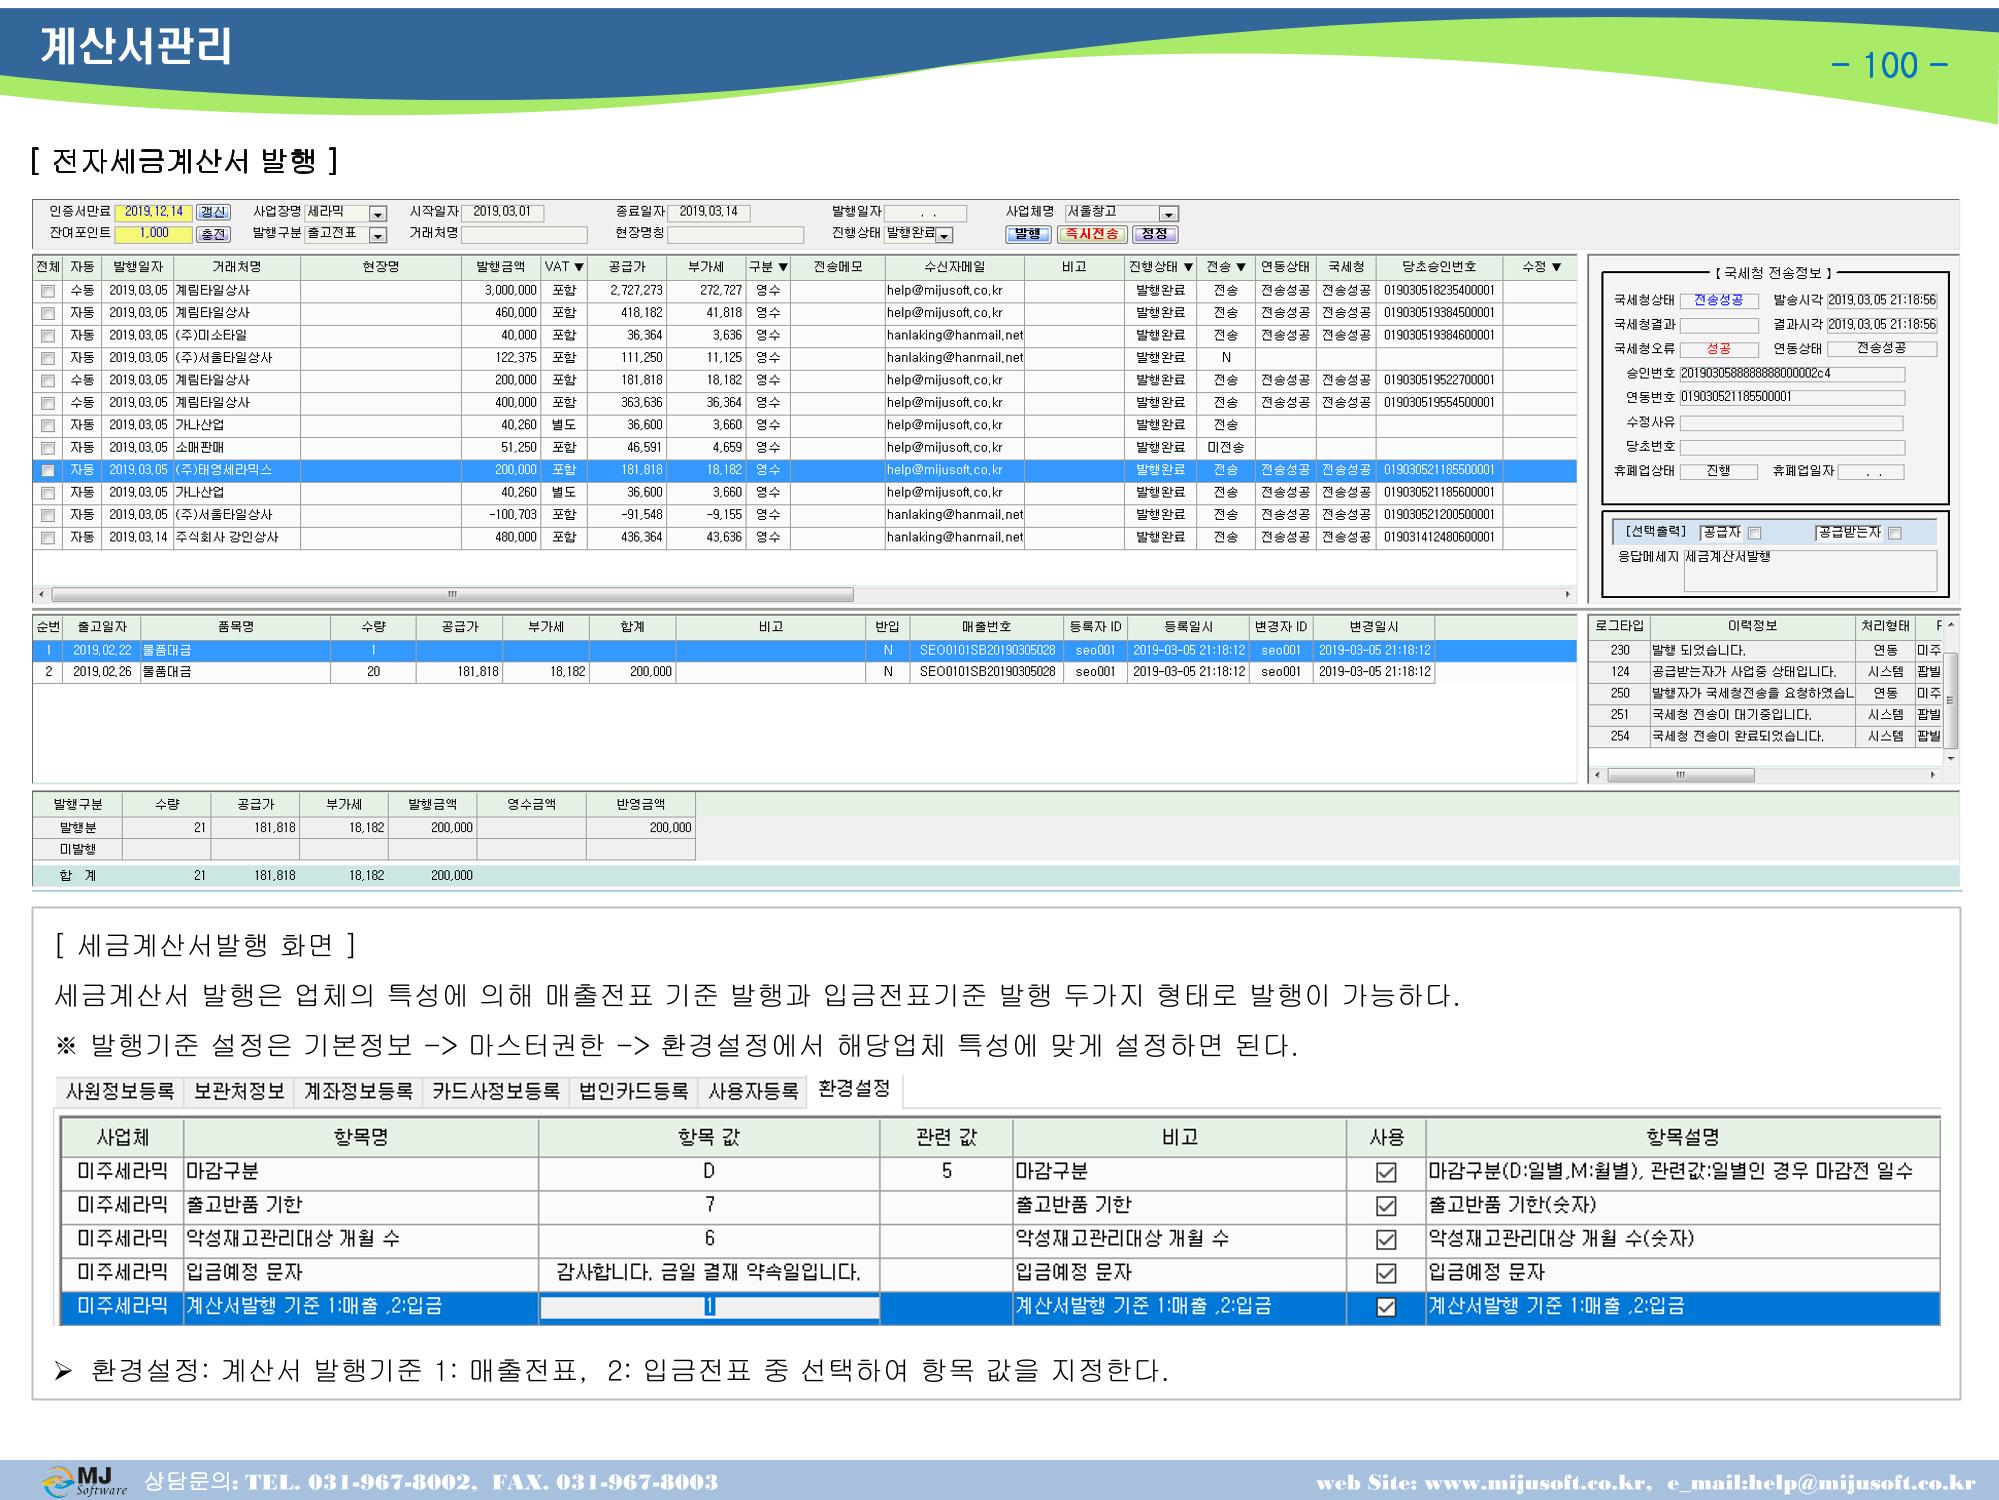Viewport: 1999px width, 1500px height.
Task: Click the 발행 issue button
Action: click(x=1027, y=234)
